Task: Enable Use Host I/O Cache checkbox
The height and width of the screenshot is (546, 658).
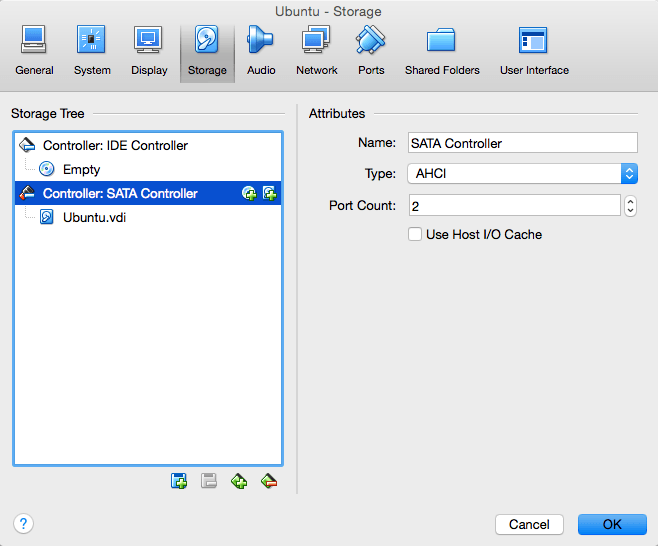Action: tap(415, 234)
